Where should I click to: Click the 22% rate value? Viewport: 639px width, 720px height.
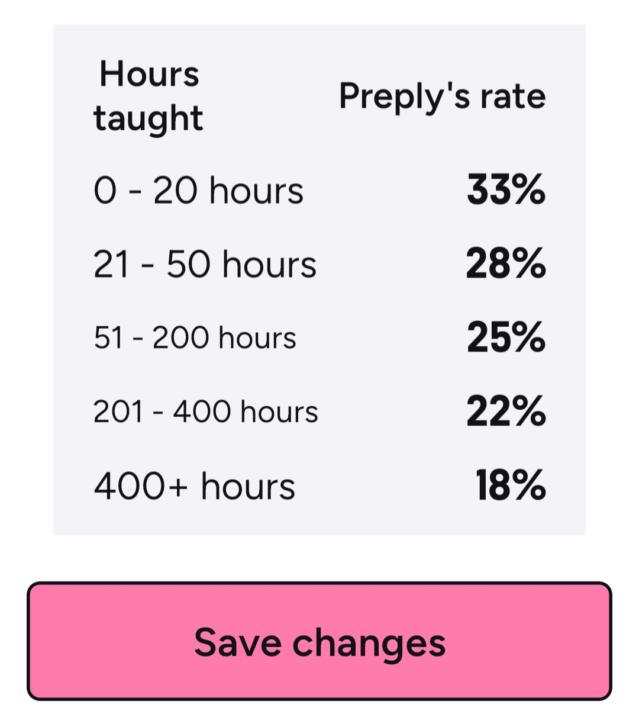506,412
